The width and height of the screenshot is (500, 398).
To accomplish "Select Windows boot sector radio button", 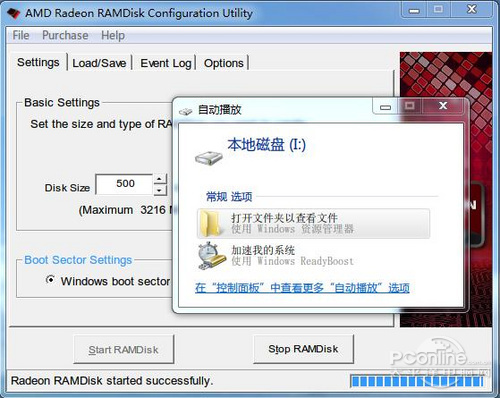I will pyautogui.click(x=50, y=279).
